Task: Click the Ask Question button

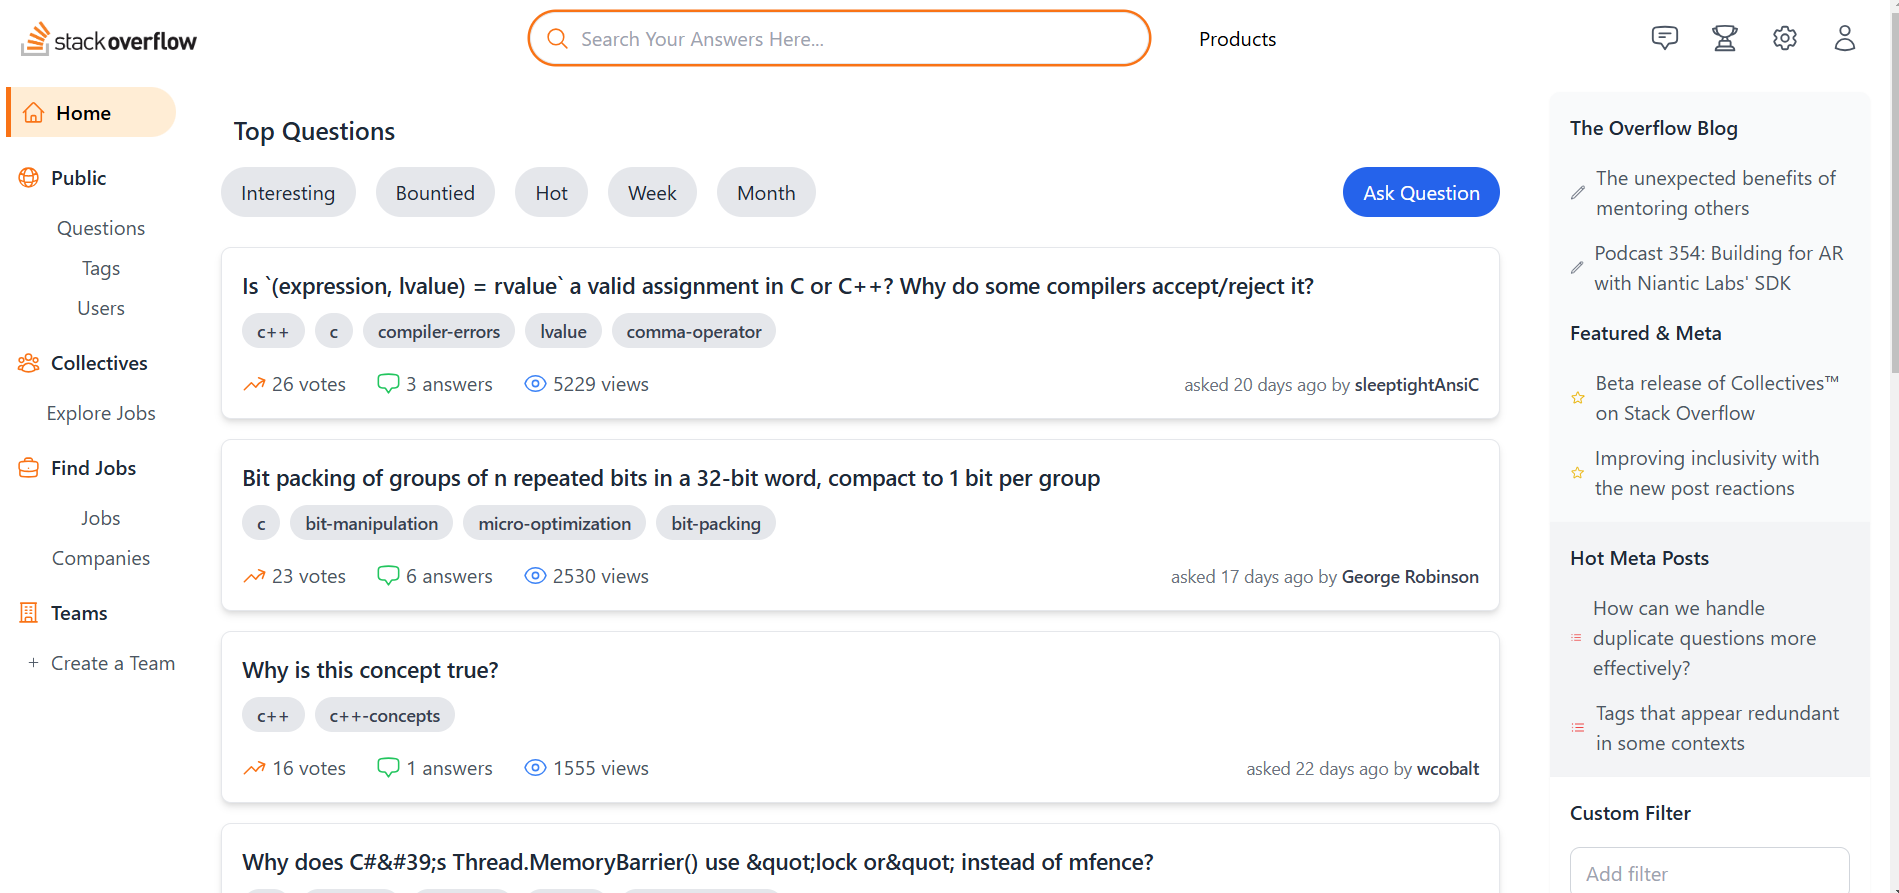Action: tap(1421, 192)
